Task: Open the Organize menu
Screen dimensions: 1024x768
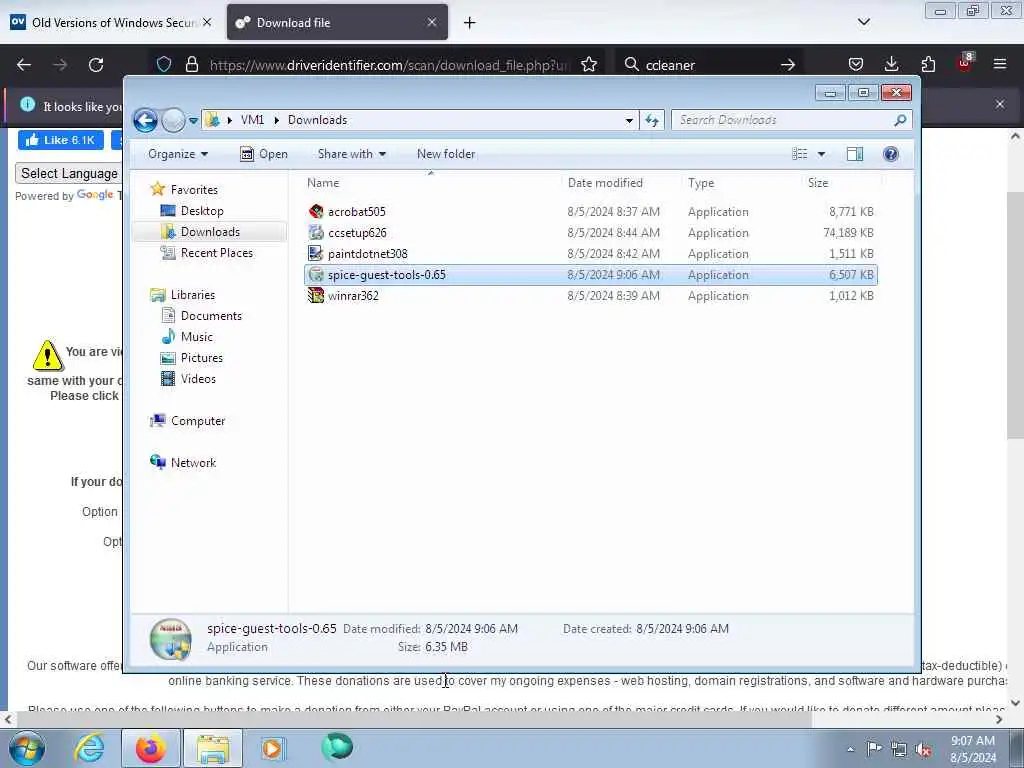Action: click(178, 154)
